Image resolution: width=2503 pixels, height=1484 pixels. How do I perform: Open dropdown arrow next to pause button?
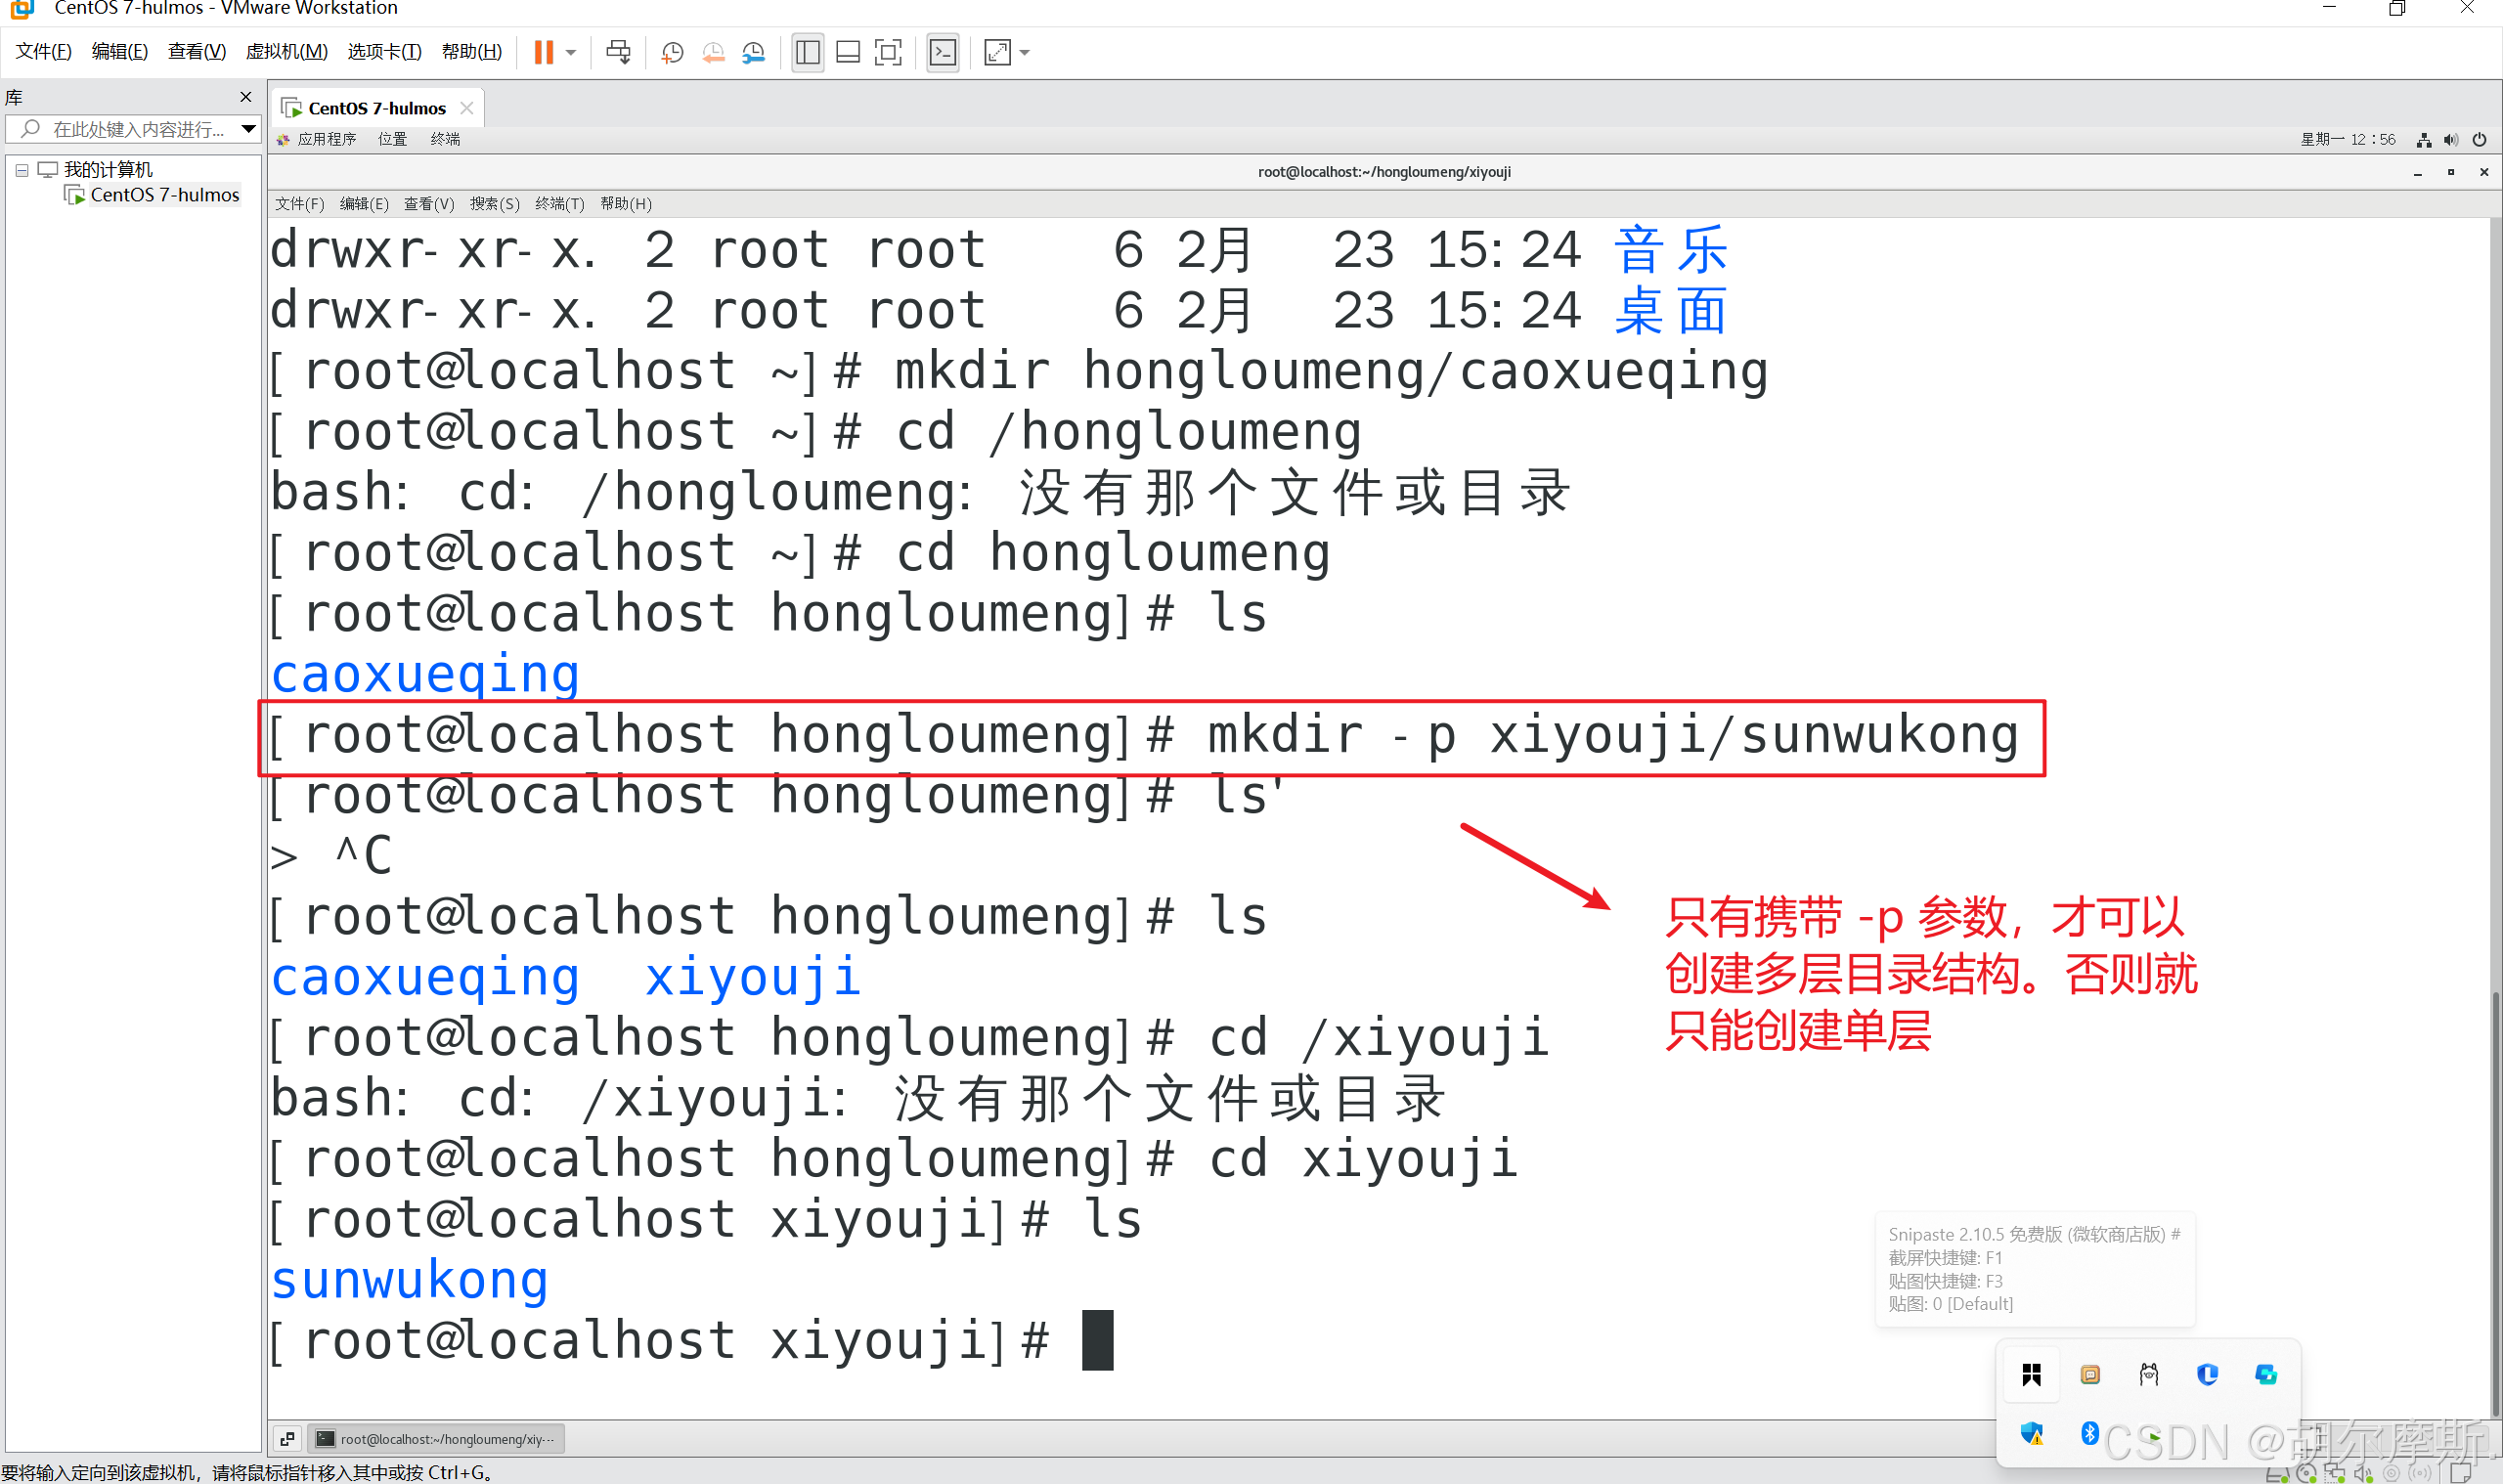[x=571, y=52]
